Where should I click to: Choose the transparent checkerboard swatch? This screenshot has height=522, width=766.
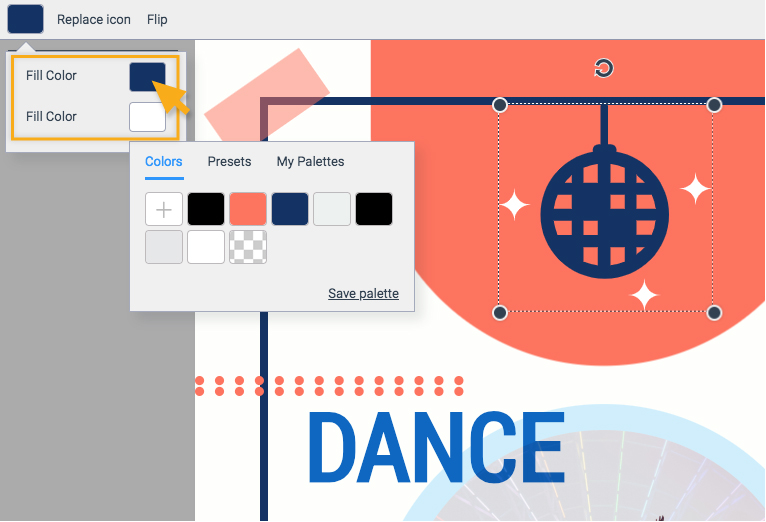click(x=248, y=247)
